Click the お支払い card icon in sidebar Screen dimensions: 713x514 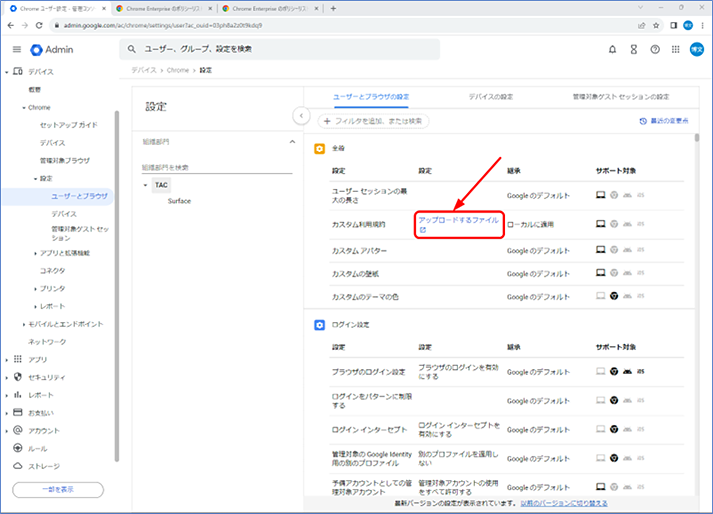[18, 413]
